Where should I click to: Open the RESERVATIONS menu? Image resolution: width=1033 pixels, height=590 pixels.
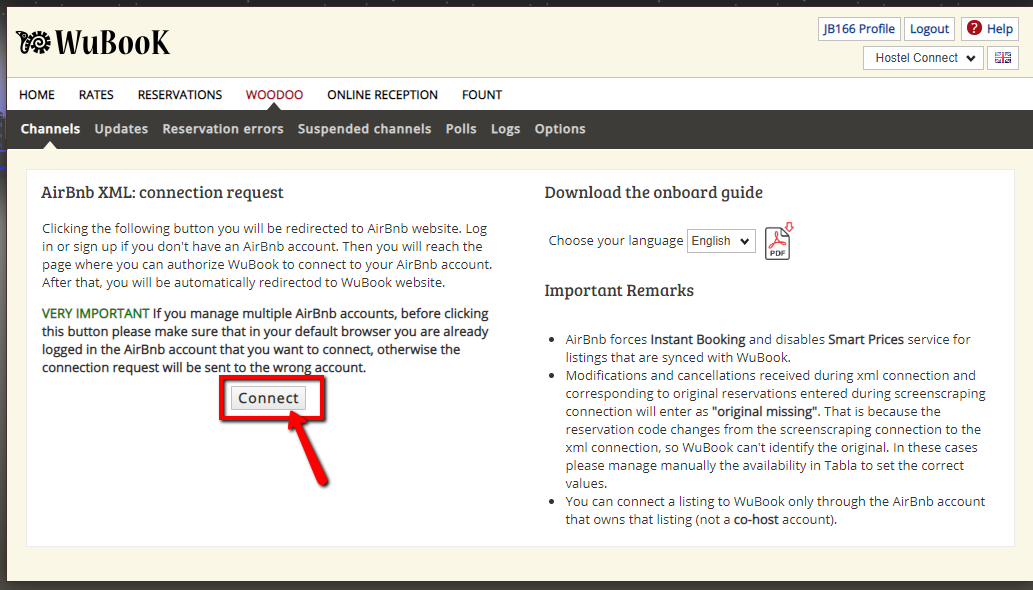tap(180, 95)
